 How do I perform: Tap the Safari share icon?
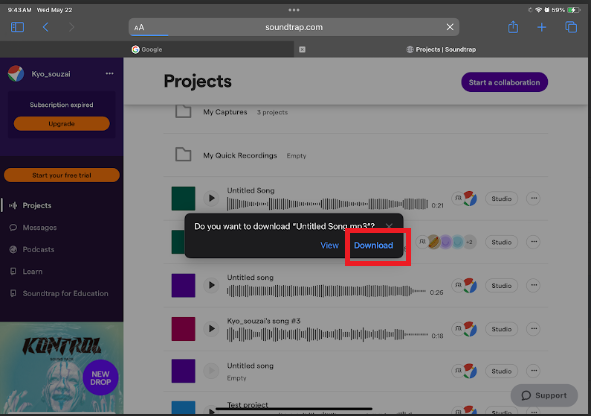coord(513,27)
